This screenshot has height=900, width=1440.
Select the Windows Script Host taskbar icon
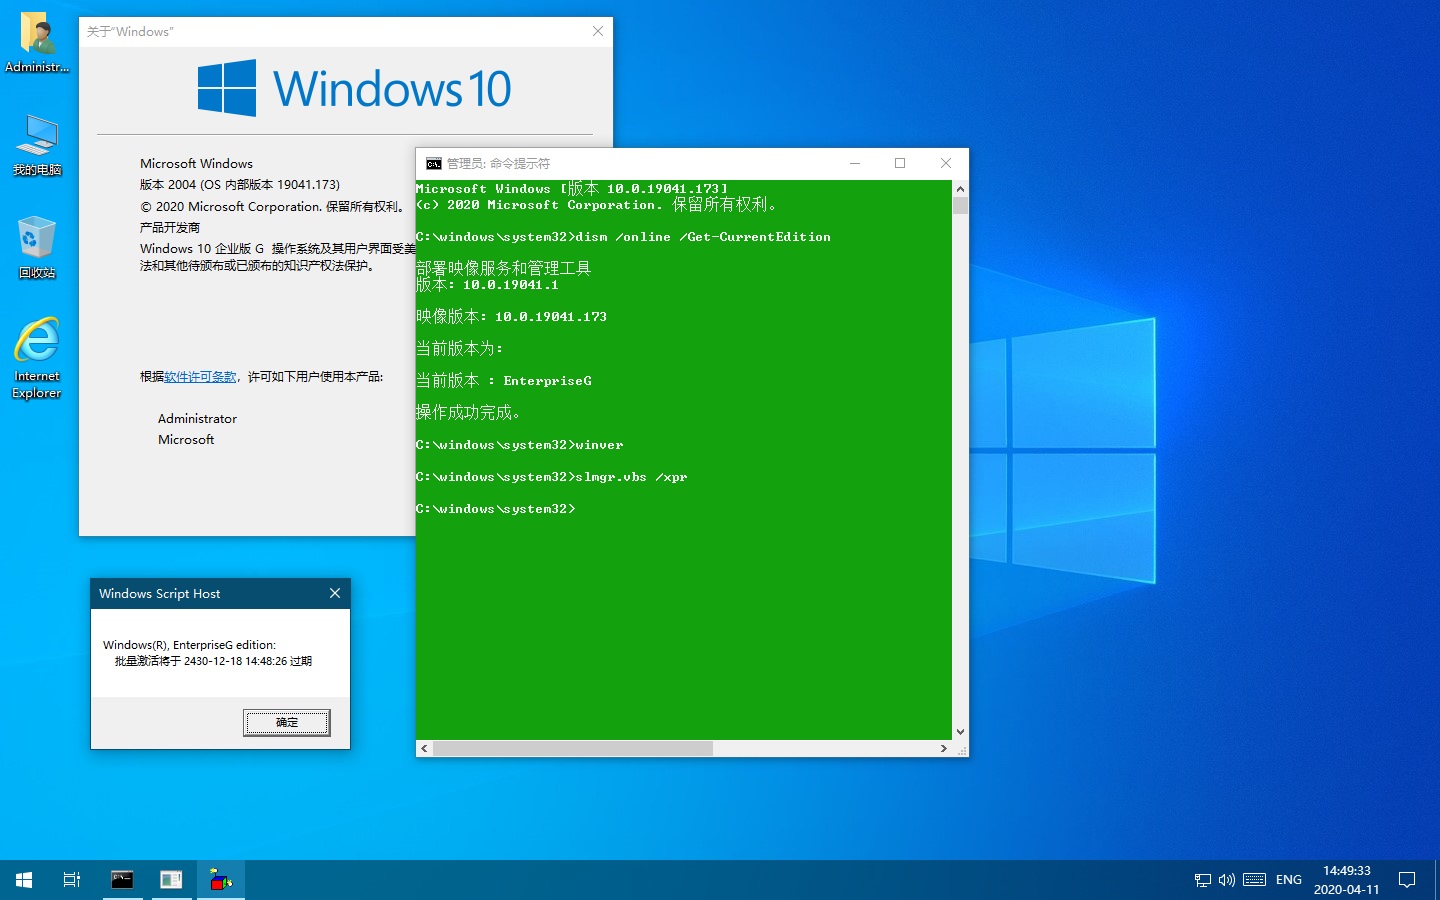(x=220, y=880)
